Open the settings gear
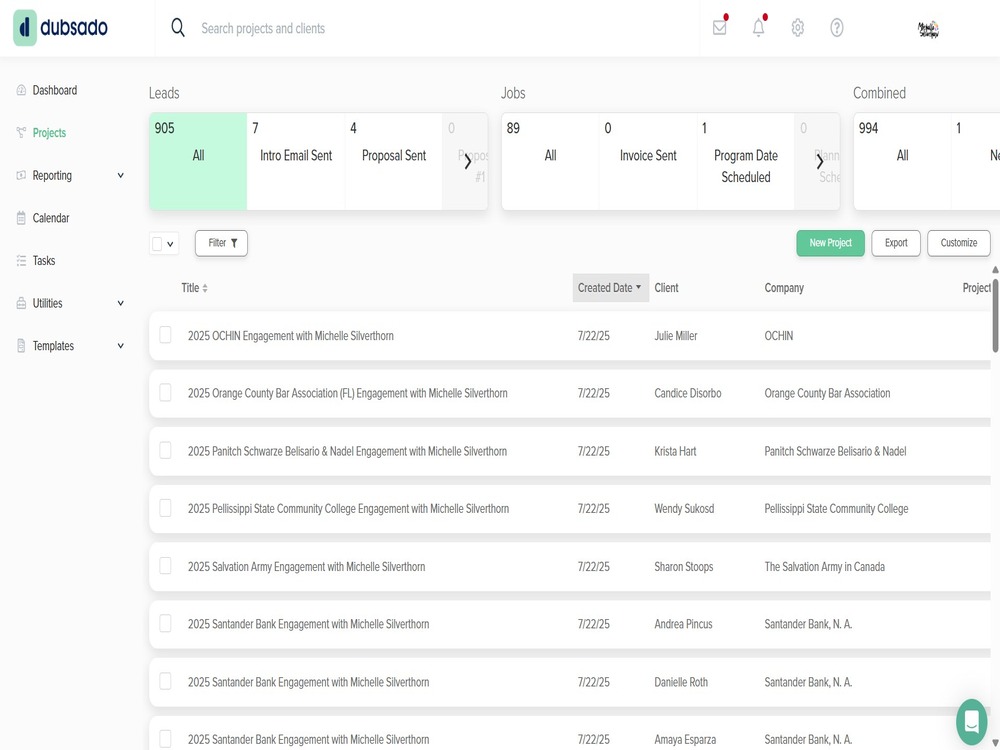1000x750 pixels. tap(797, 27)
